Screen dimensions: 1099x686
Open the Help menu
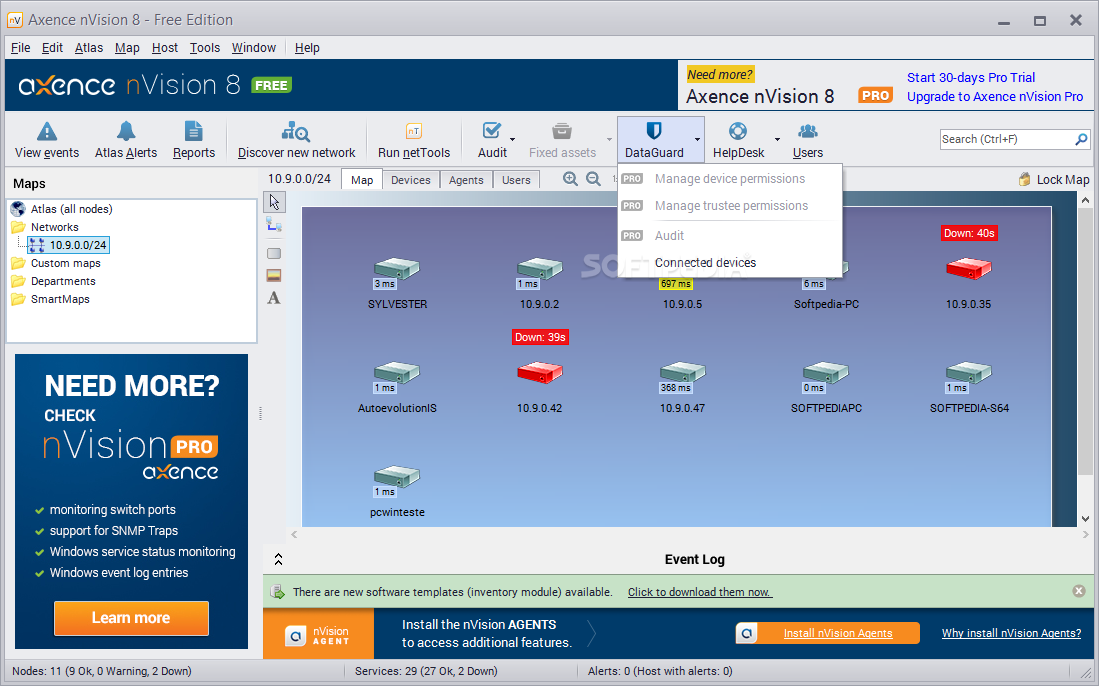[x=307, y=48]
